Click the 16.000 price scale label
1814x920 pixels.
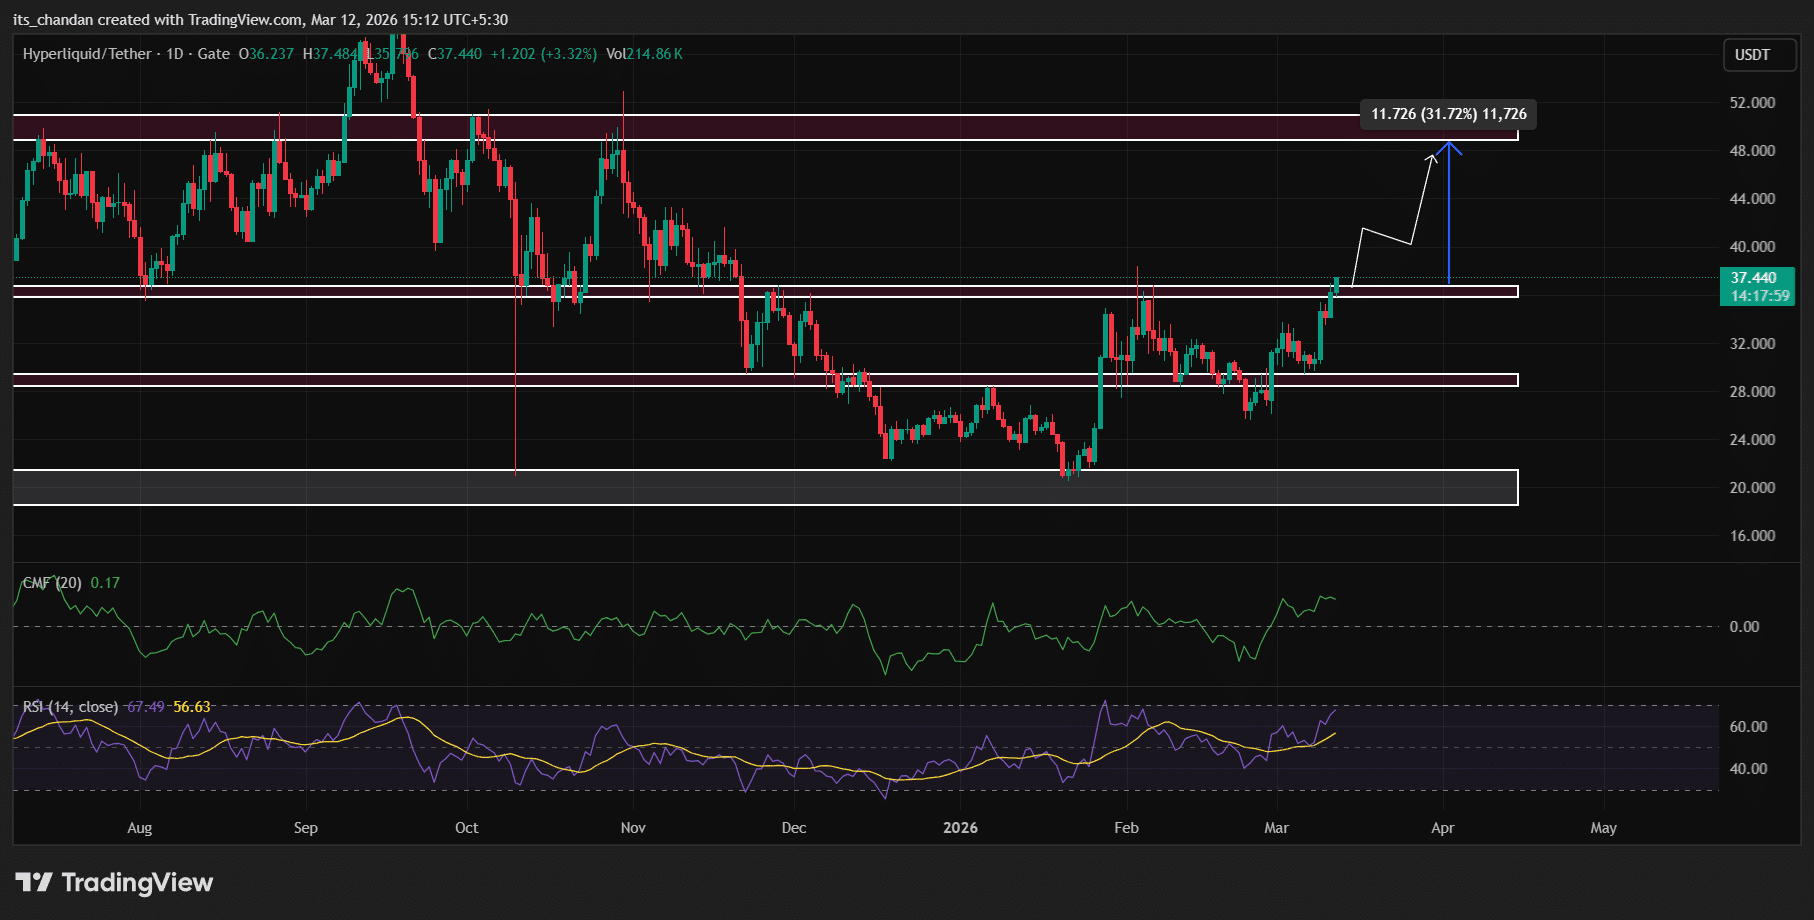pyautogui.click(x=1752, y=536)
